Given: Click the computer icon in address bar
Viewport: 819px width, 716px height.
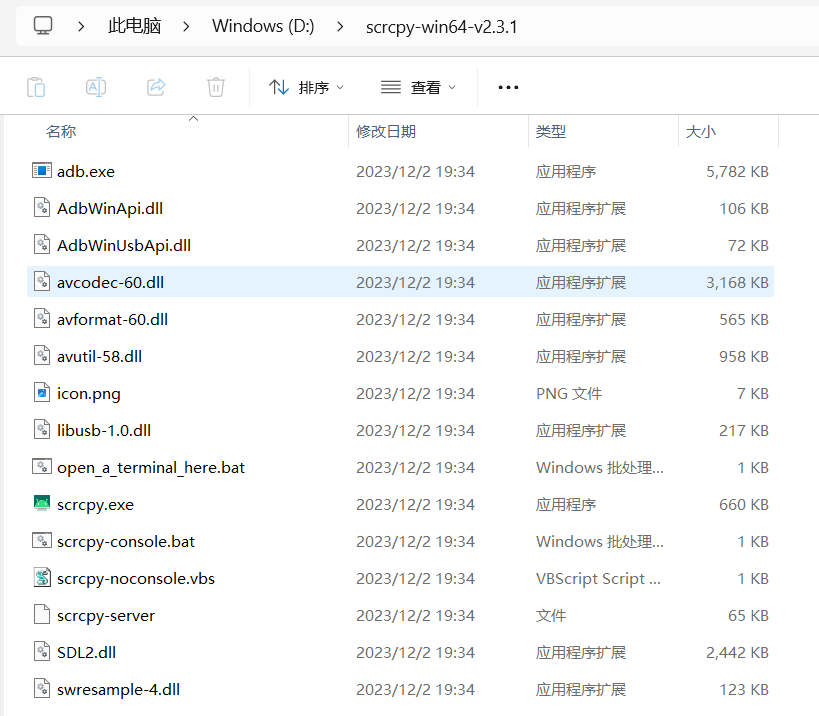Looking at the screenshot, I should [x=43, y=25].
